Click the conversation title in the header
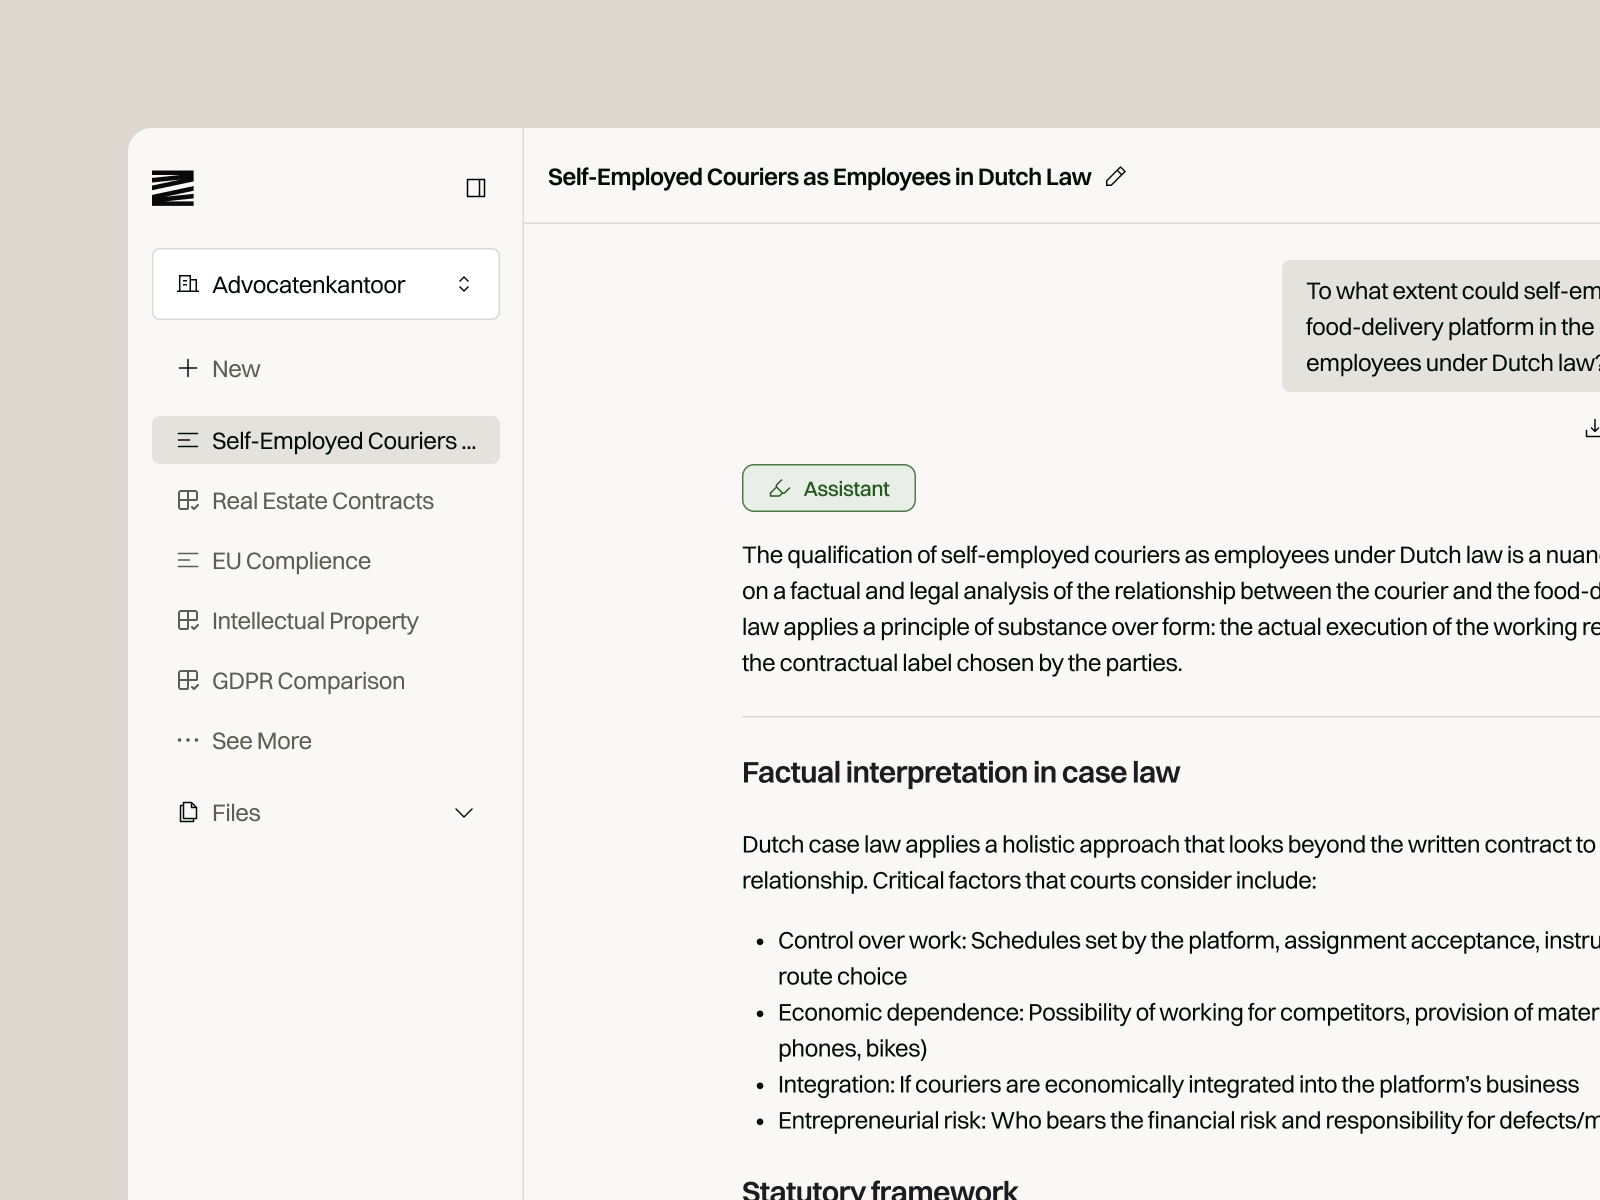Screen dimensions: 1600x1200 [819, 177]
